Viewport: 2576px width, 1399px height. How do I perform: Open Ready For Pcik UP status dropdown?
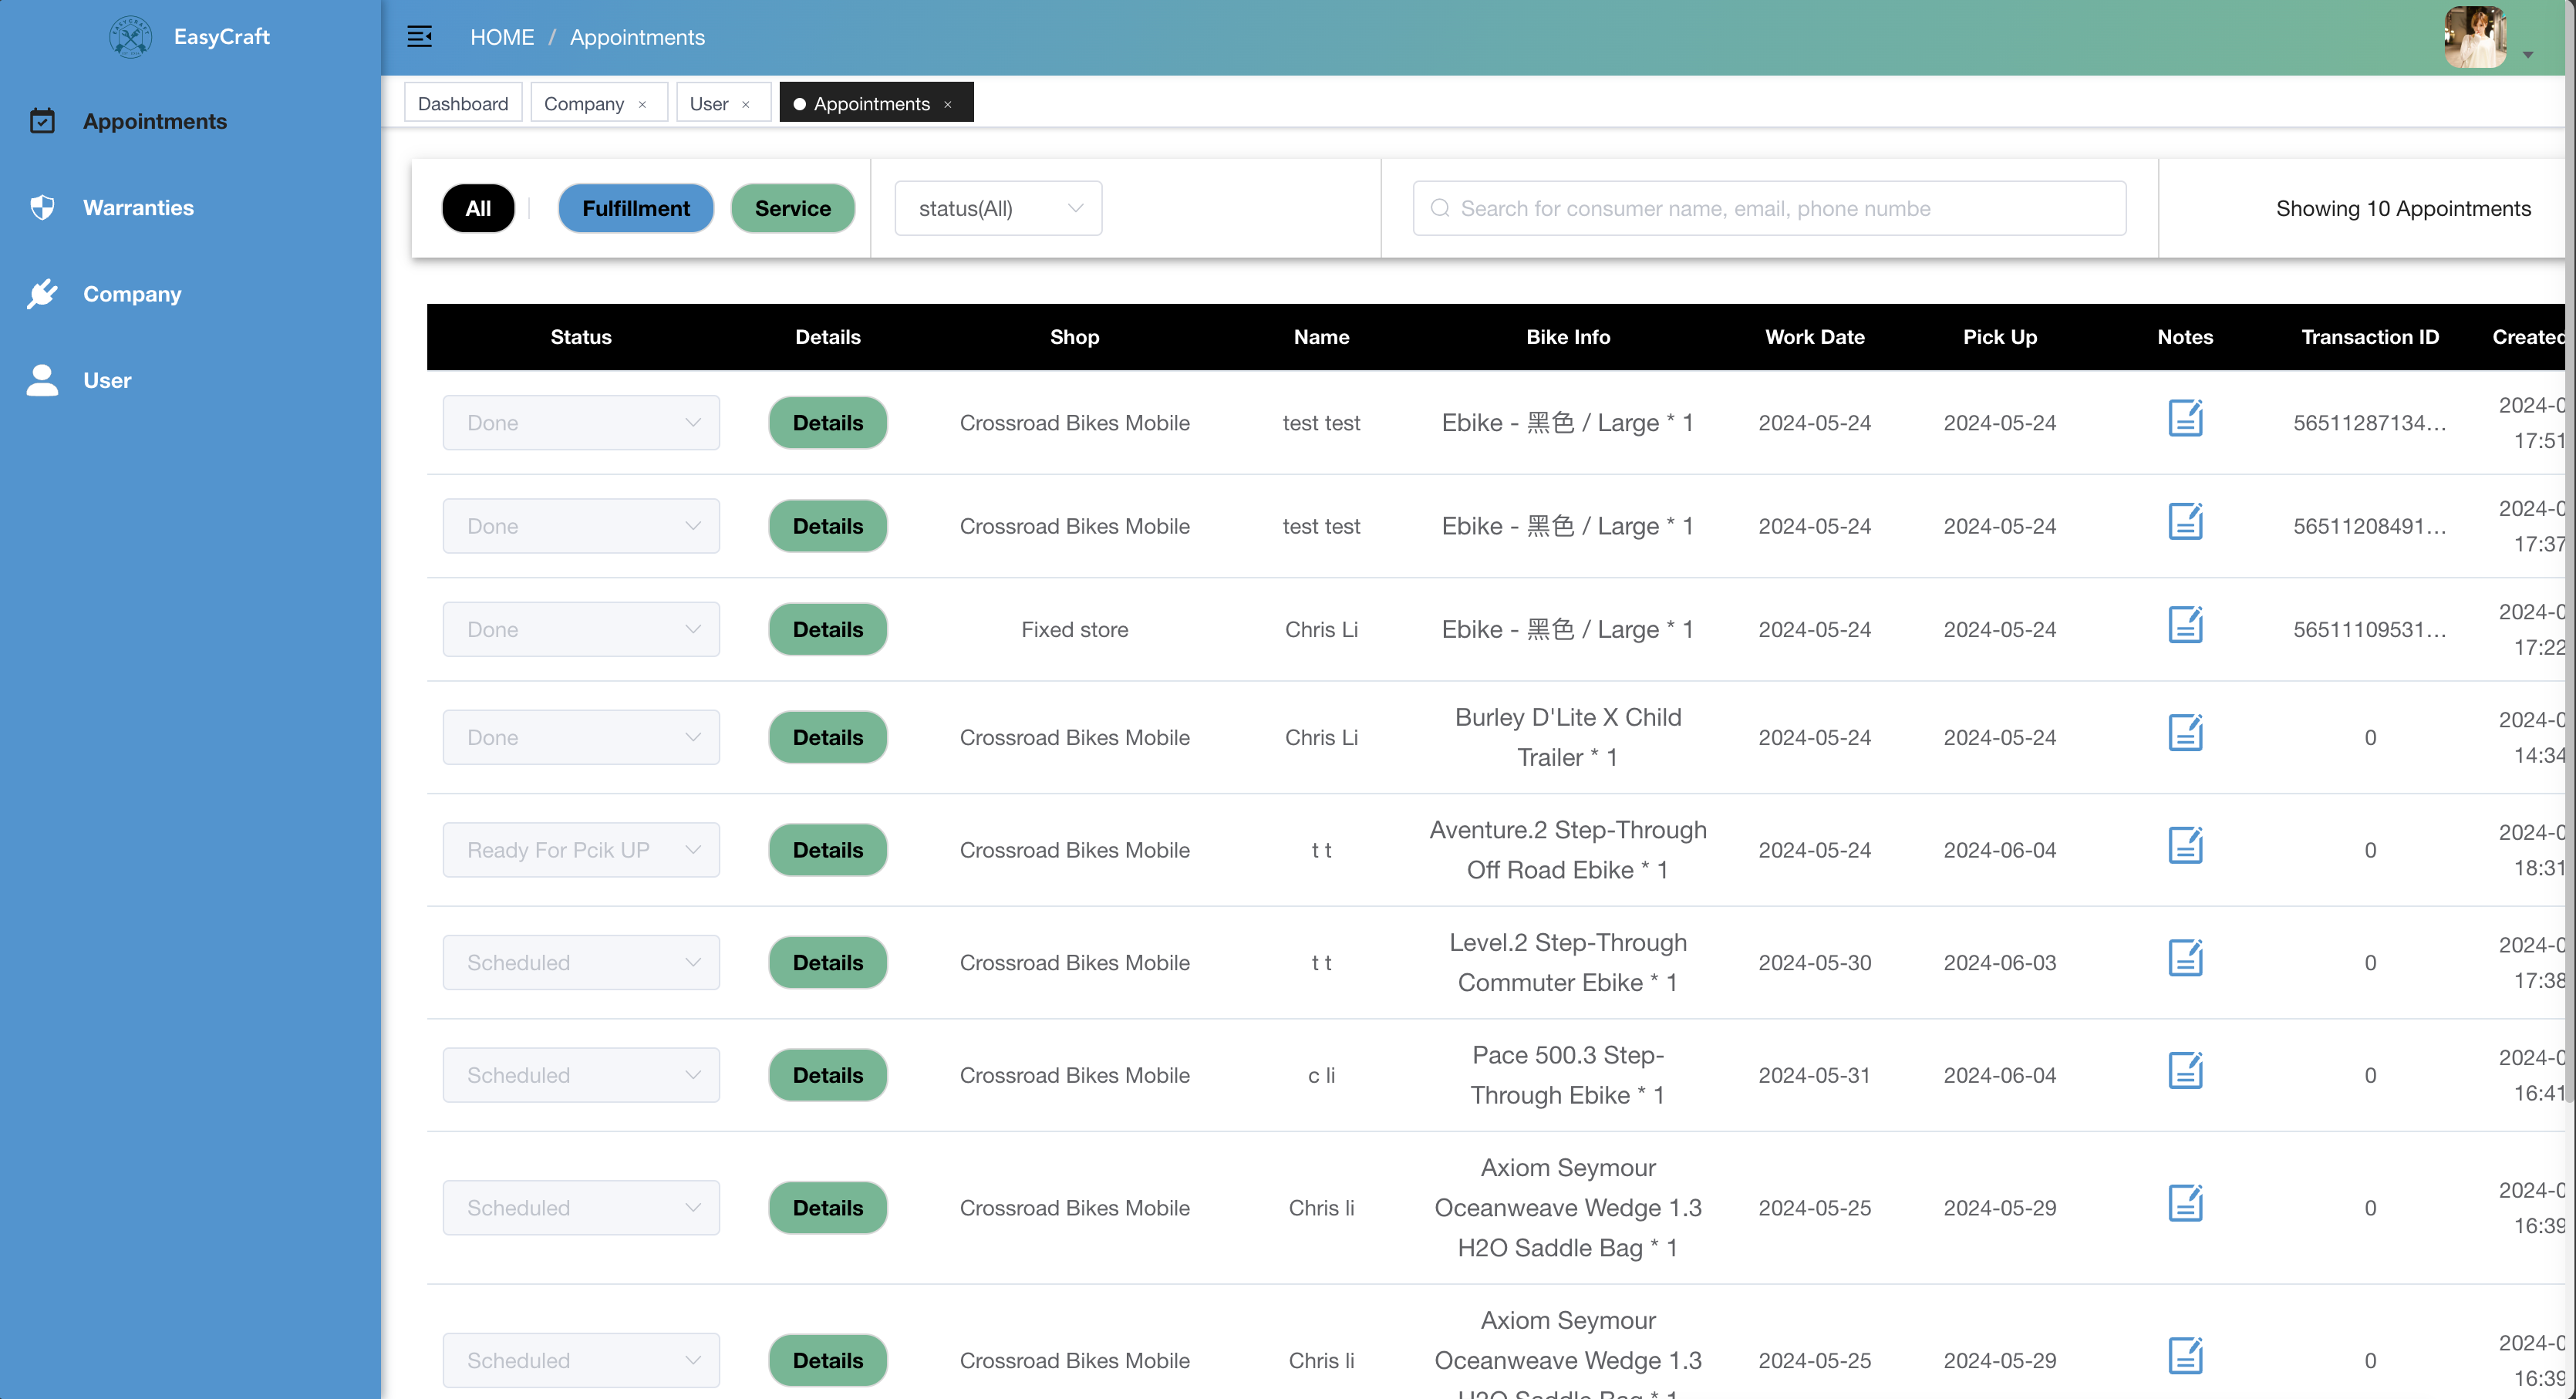581,850
